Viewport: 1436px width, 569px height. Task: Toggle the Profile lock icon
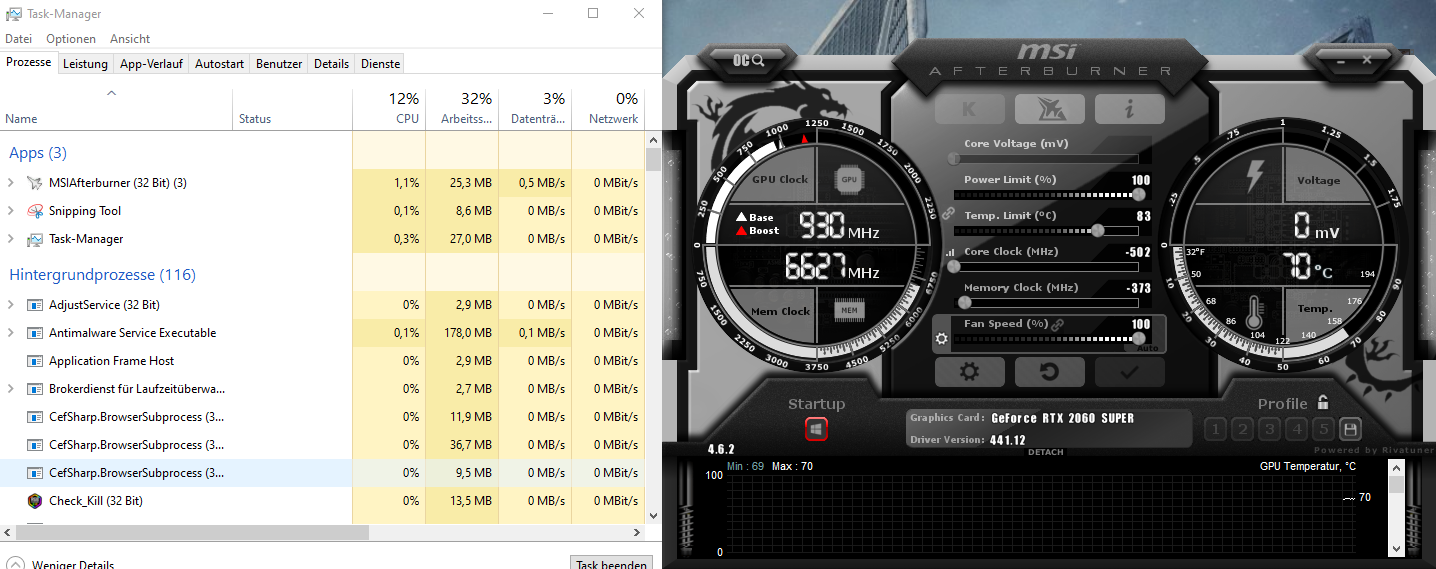click(x=1323, y=403)
